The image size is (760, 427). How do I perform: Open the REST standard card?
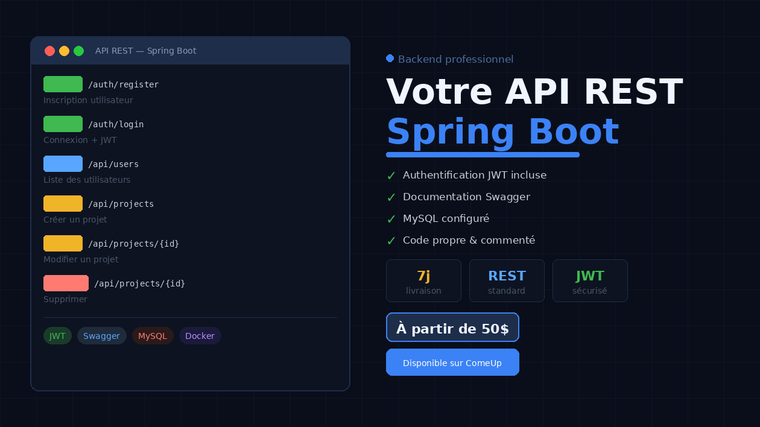pyautogui.click(x=507, y=281)
